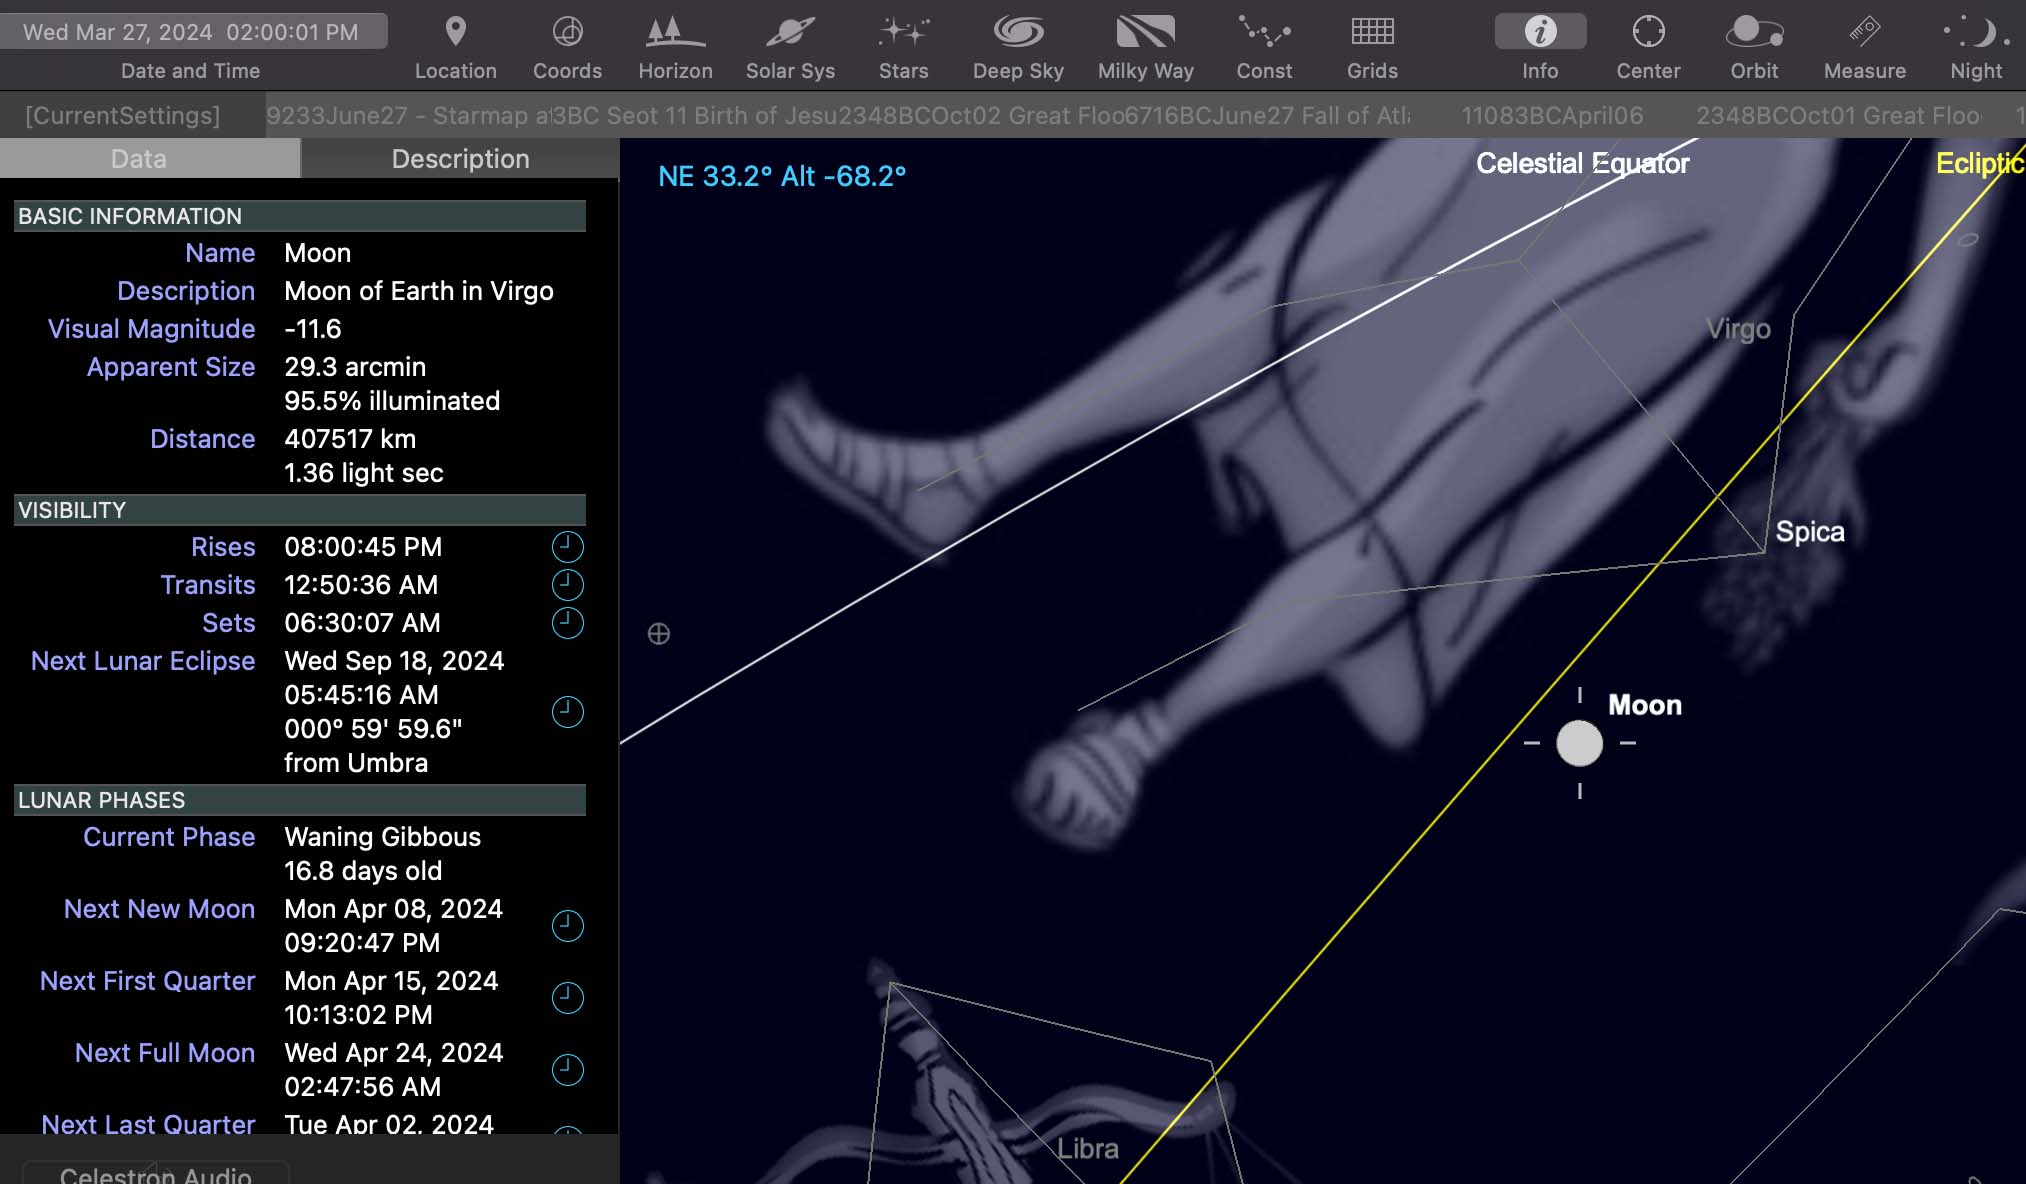Open the 9233June27 Starmap settings tab
The width and height of the screenshot is (2026, 1184).
click(x=408, y=116)
